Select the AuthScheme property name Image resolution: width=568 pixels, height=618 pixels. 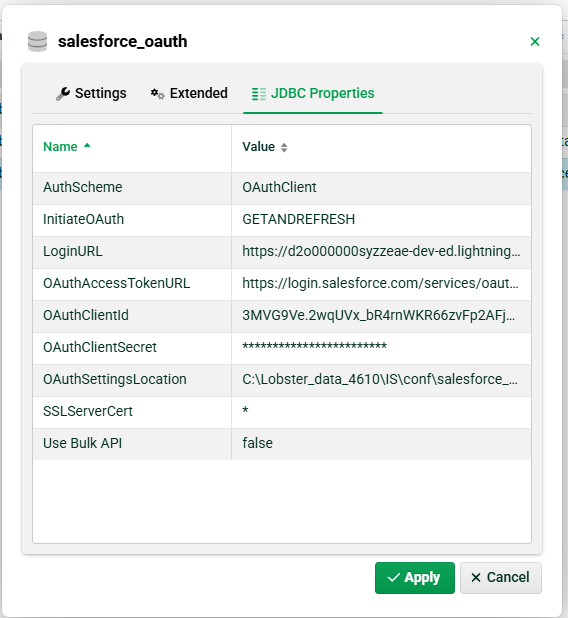coord(83,187)
